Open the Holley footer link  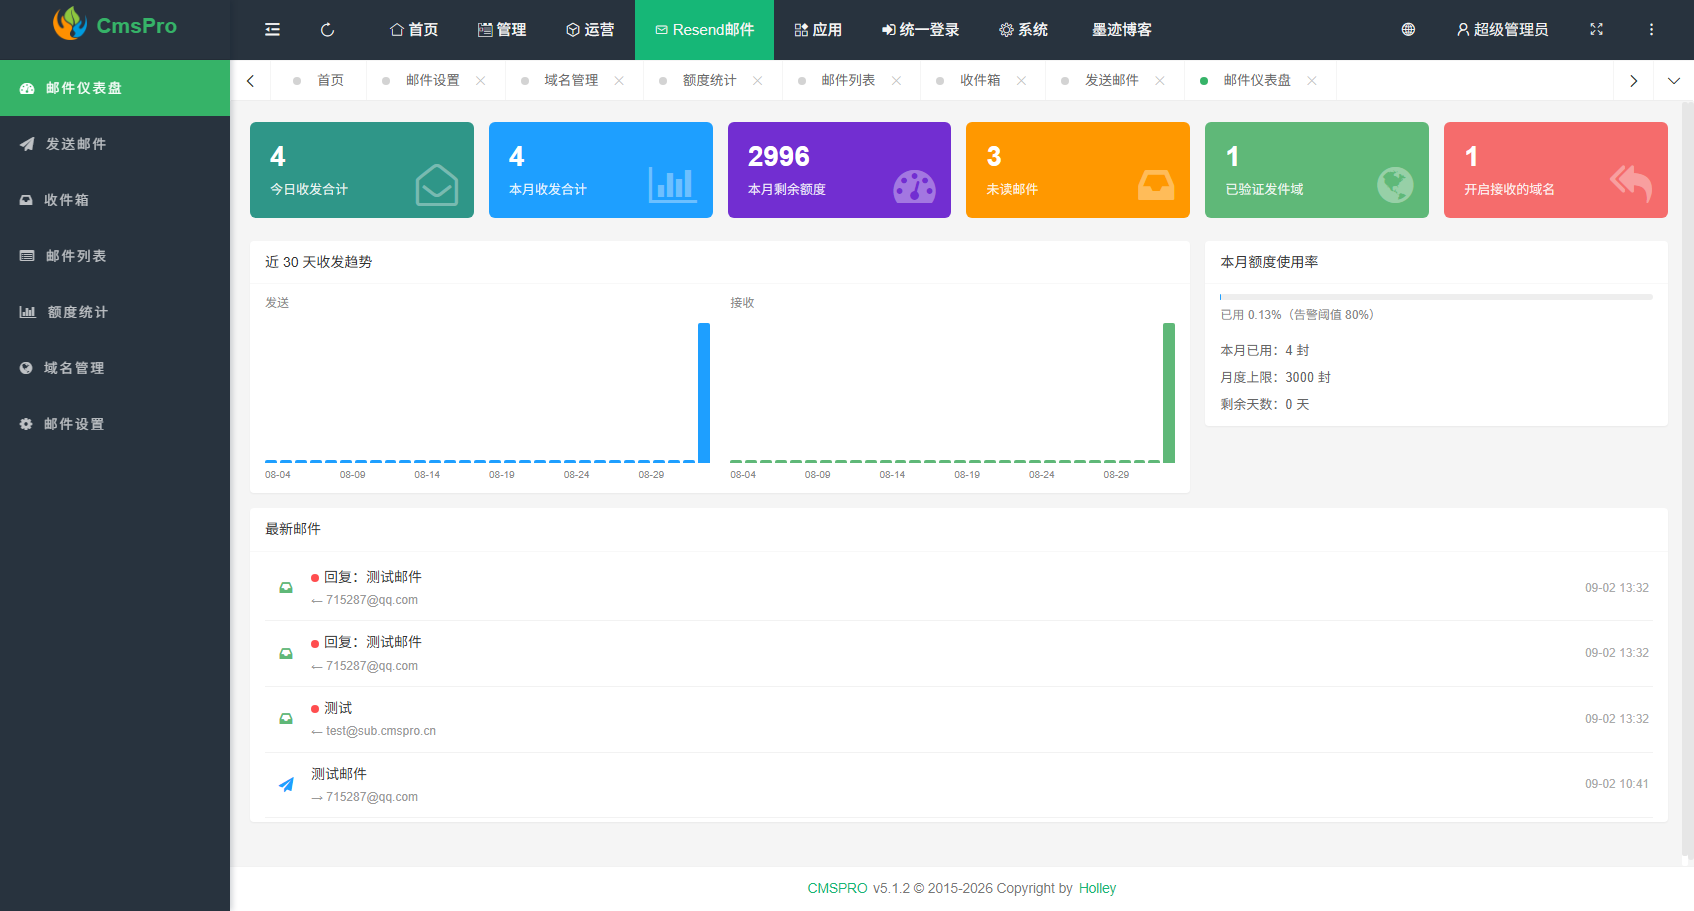coord(1097,888)
